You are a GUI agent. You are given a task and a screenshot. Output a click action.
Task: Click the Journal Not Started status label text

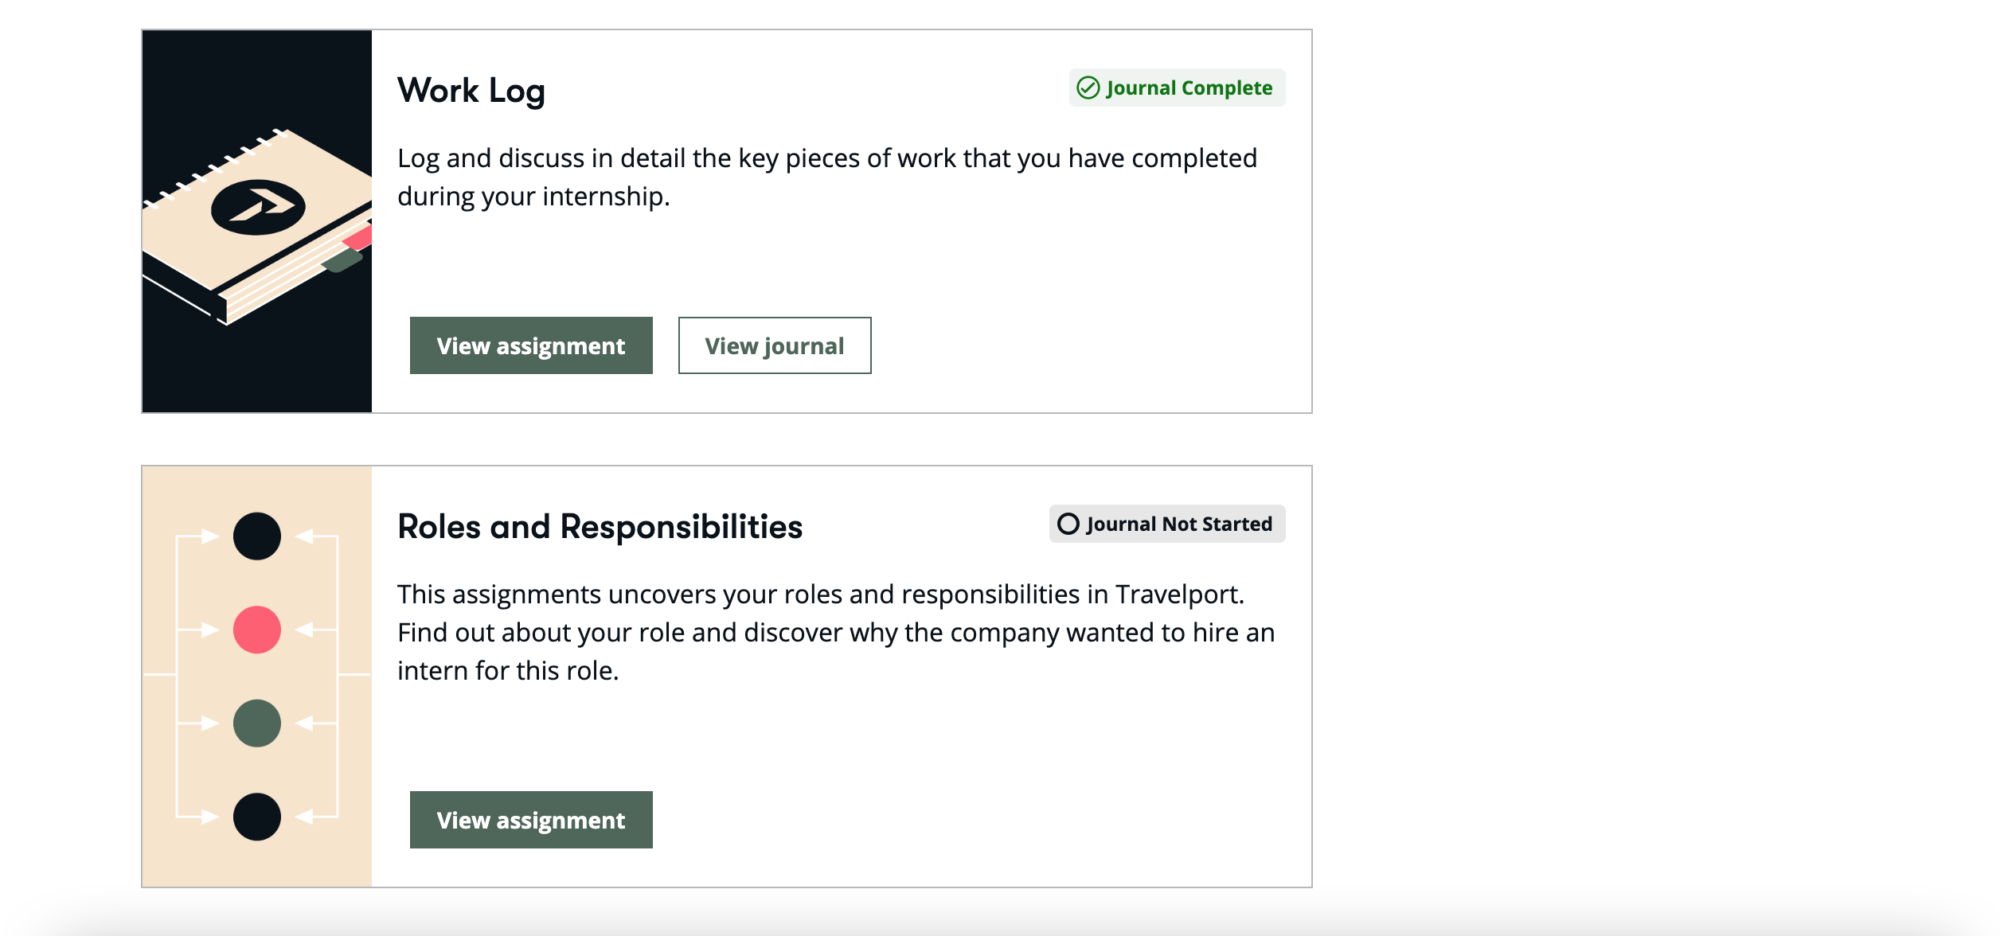click(x=1179, y=524)
